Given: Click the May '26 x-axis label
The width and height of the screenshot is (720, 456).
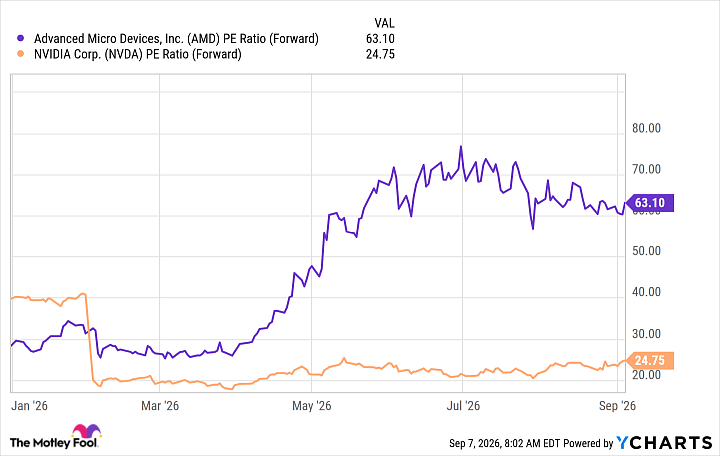Looking at the screenshot, I should pyautogui.click(x=312, y=406).
